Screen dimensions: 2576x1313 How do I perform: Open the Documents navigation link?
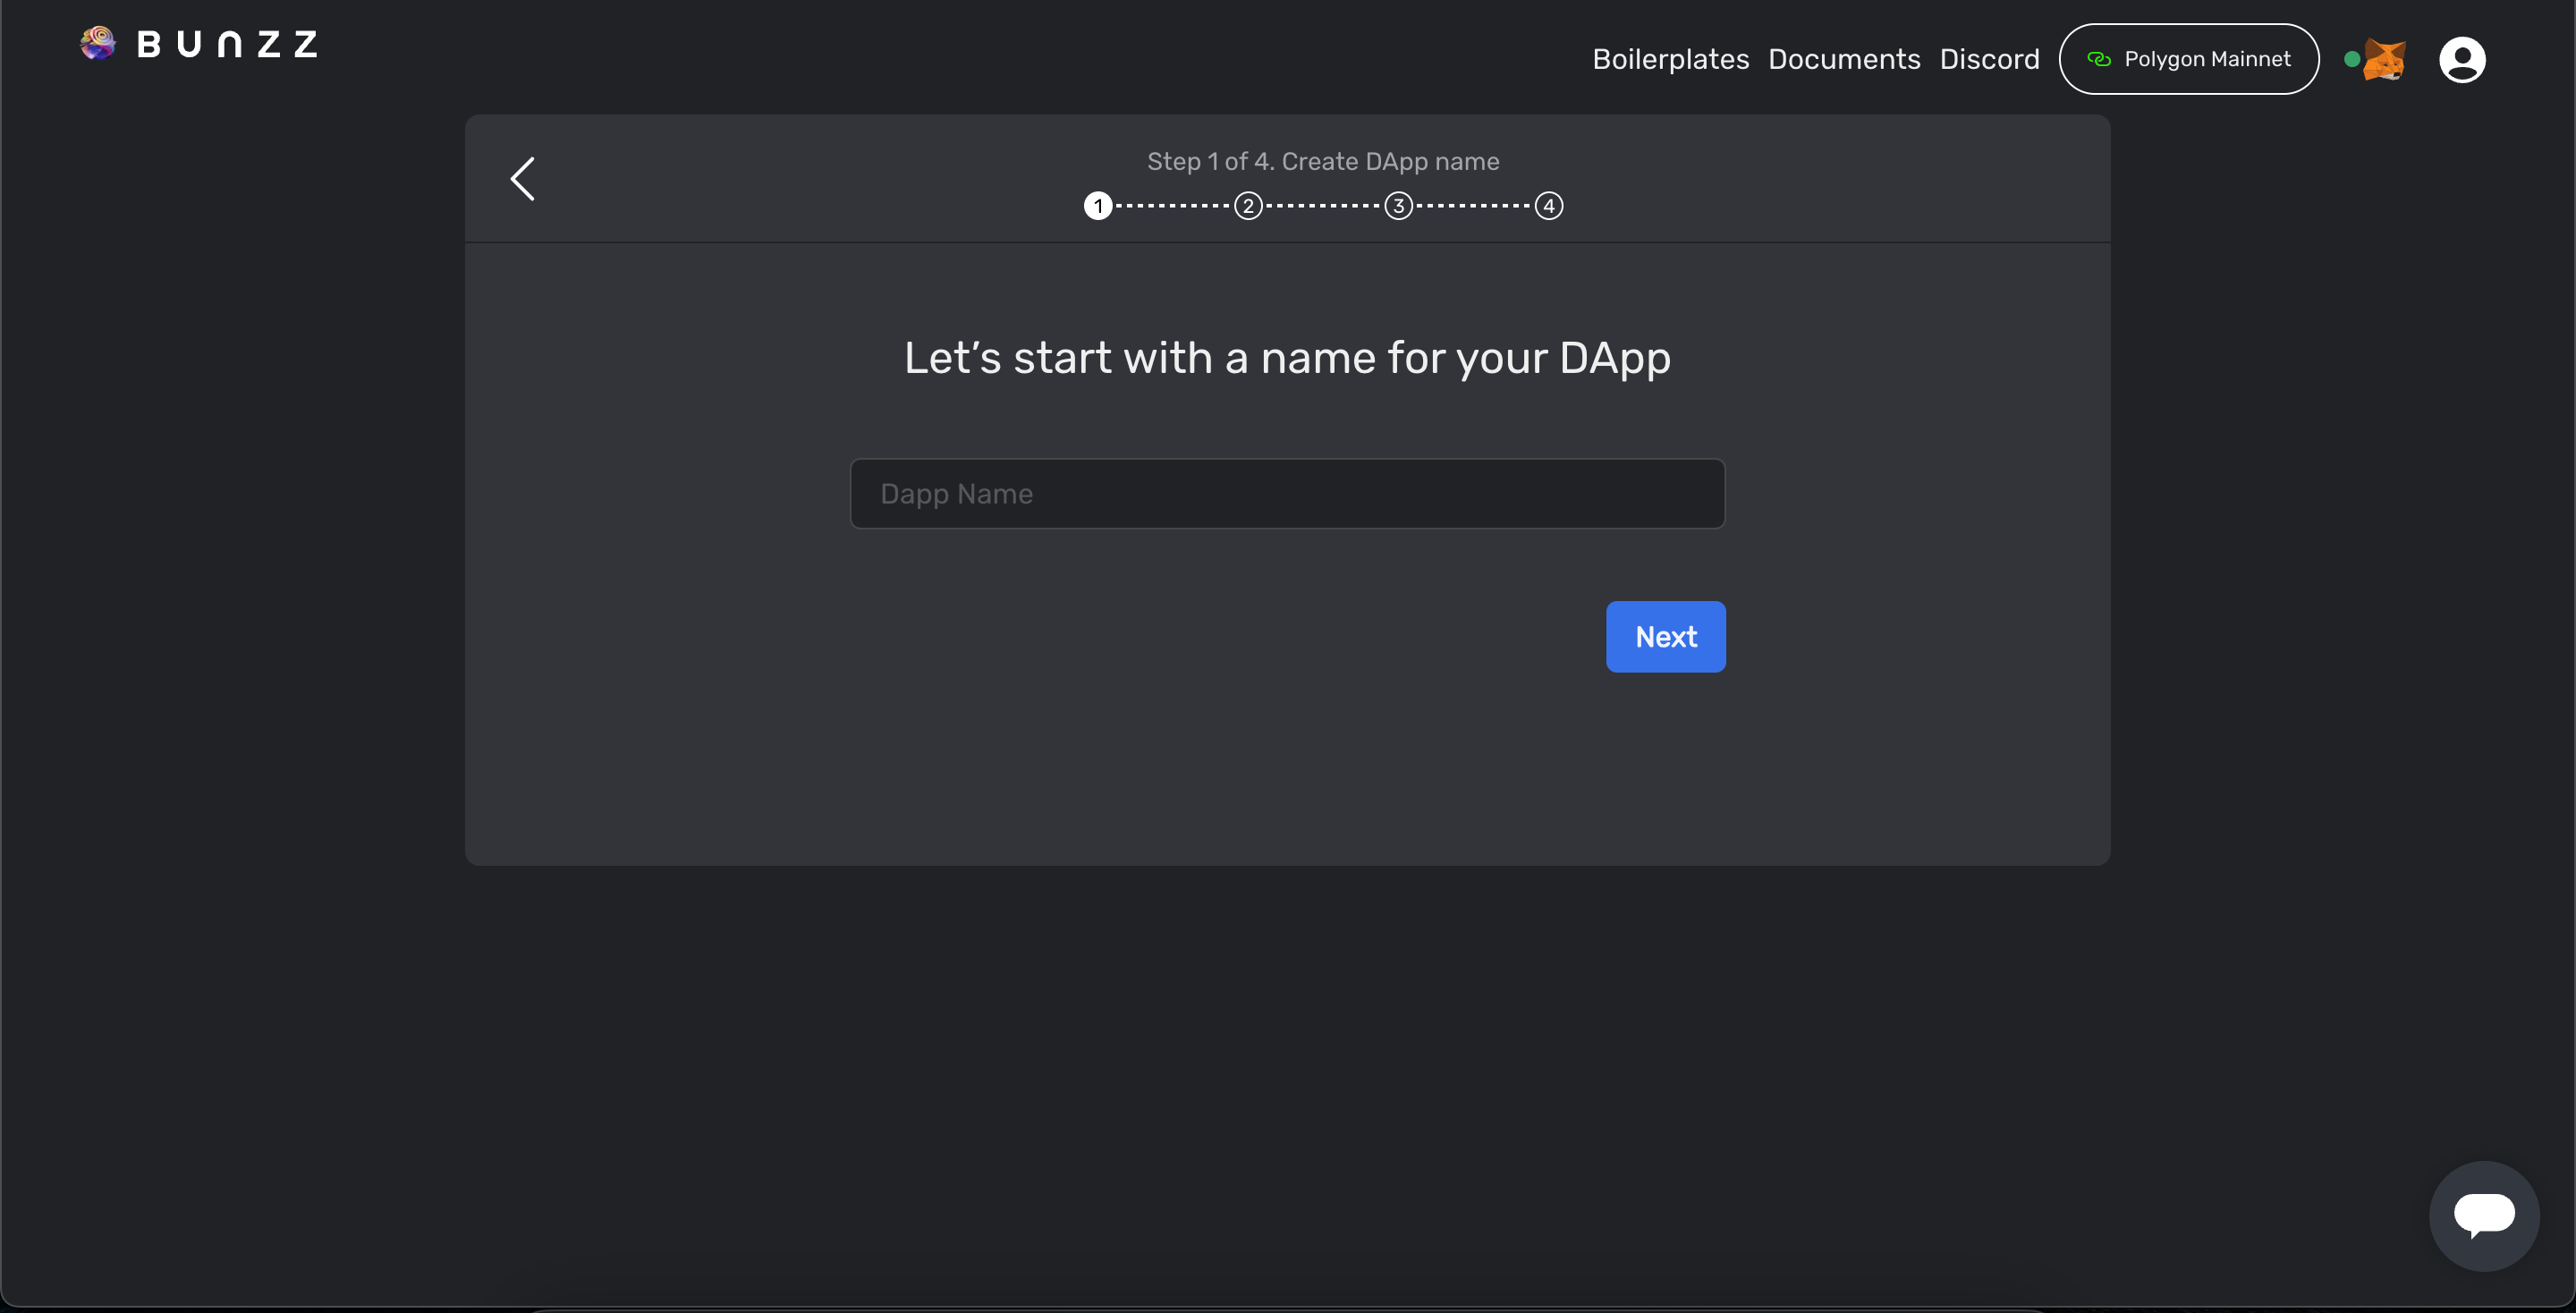[1844, 59]
